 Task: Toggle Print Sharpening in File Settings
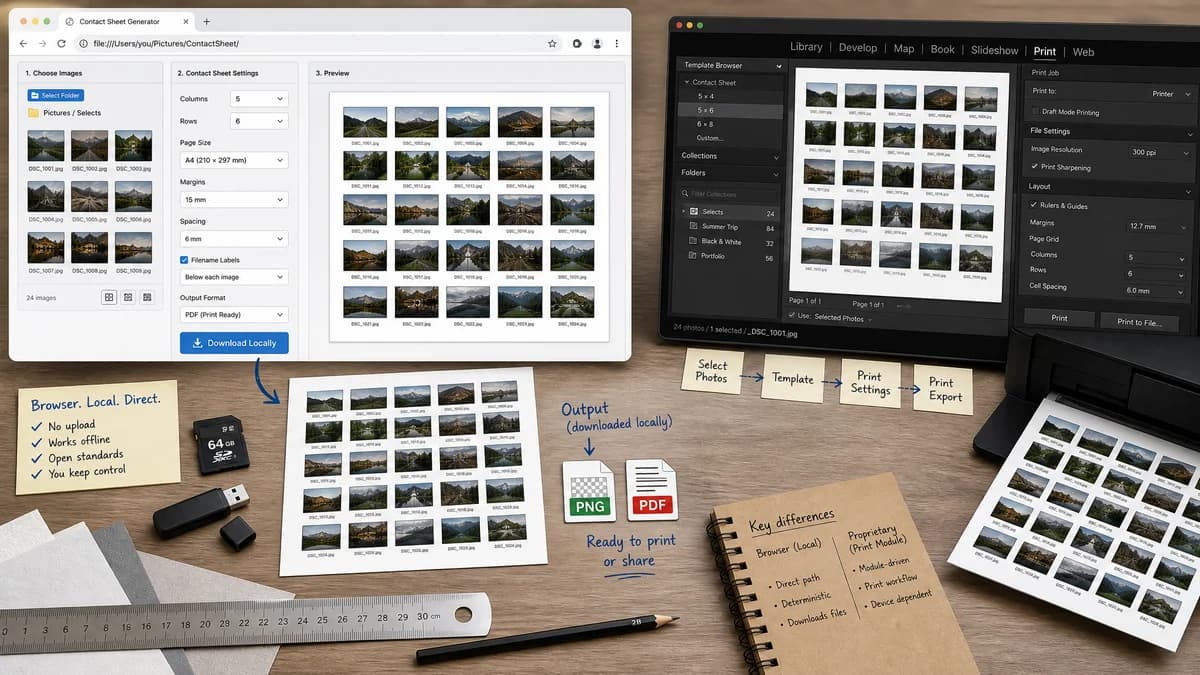pyautogui.click(x=1036, y=167)
